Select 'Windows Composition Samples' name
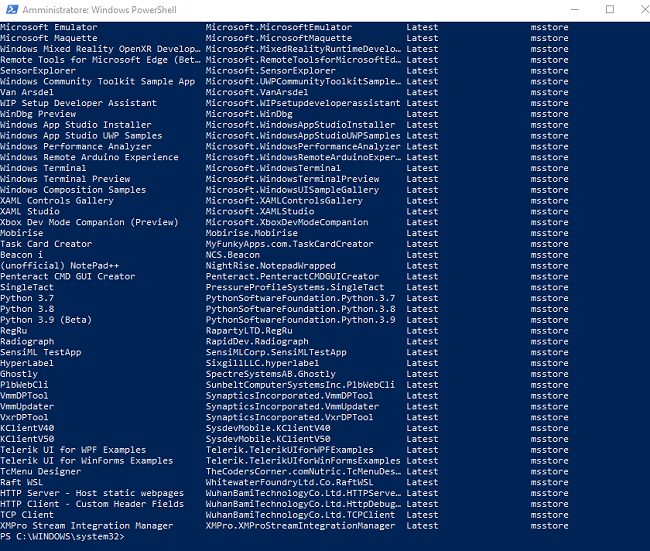 click(73, 189)
